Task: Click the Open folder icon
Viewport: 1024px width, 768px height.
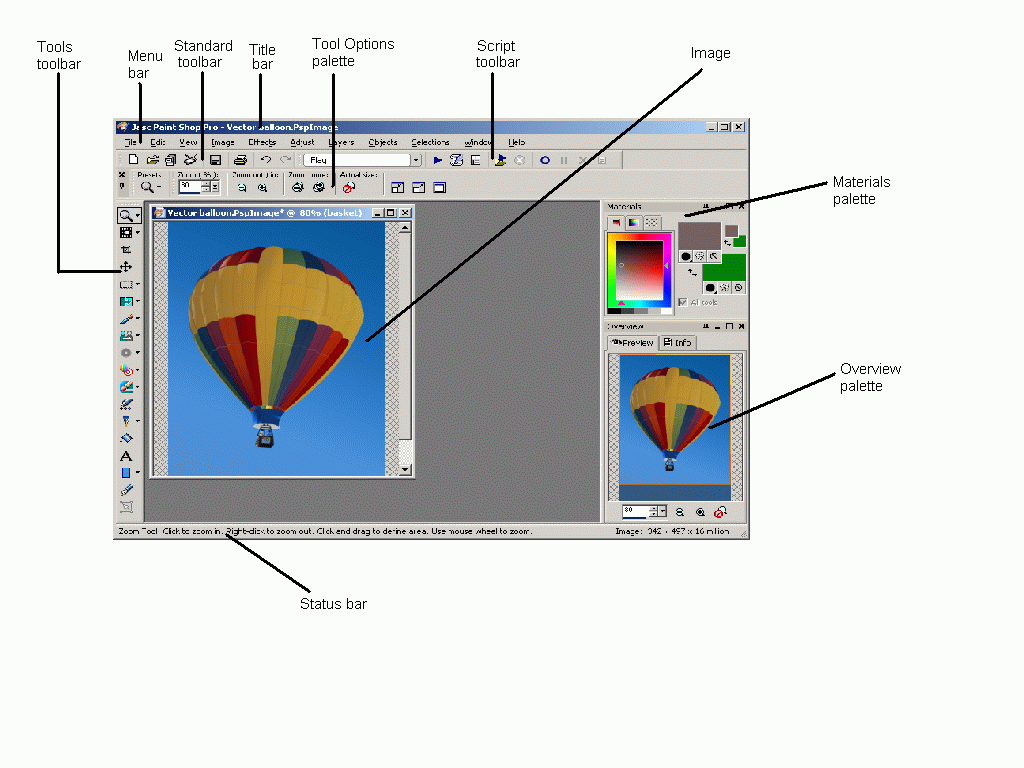Action: click(x=153, y=160)
